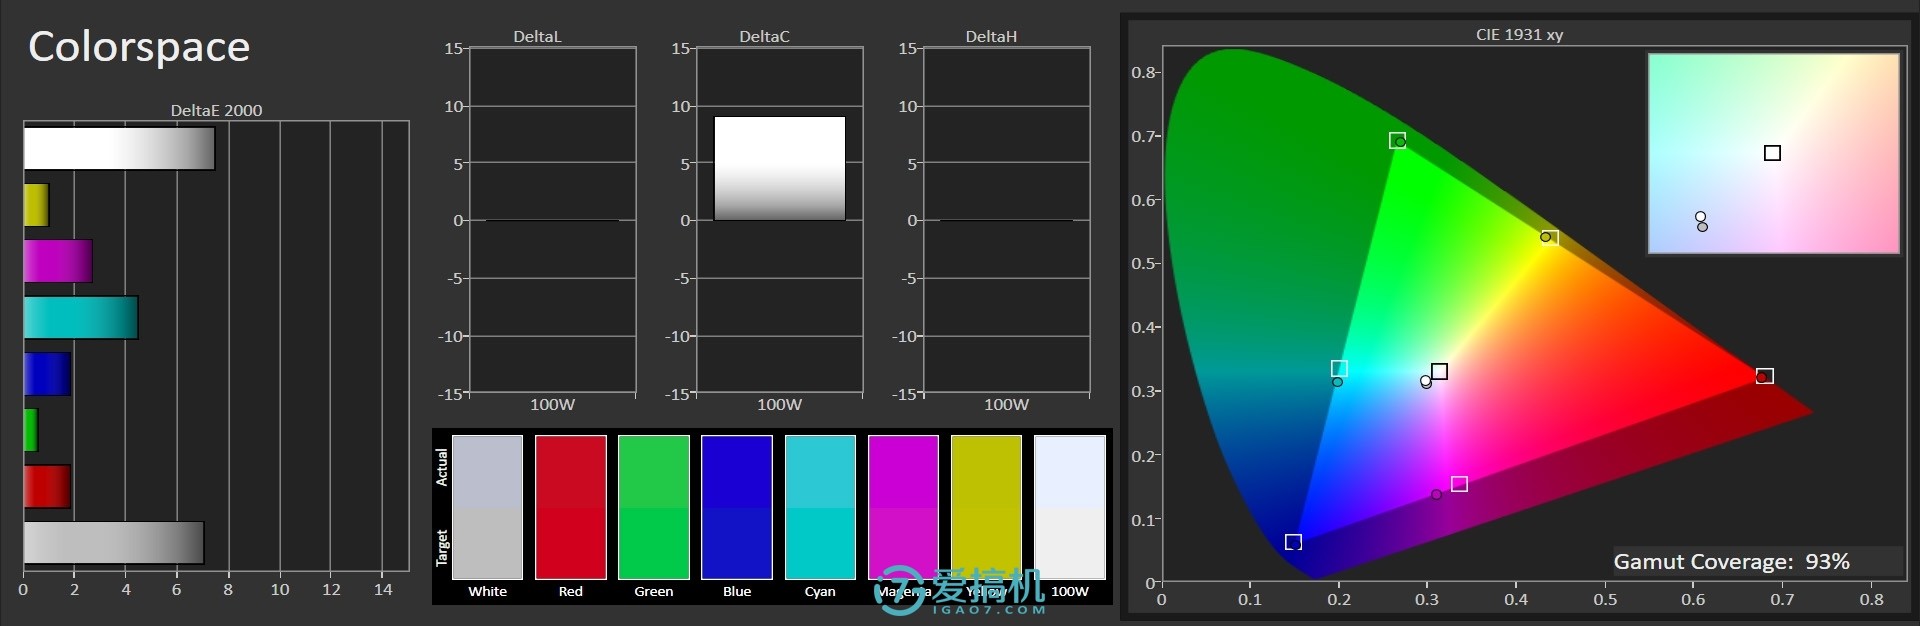Click blue primary target square on CIE diagram
Viewport: 1920px width, 626px height.
[x=1293, y=542]
